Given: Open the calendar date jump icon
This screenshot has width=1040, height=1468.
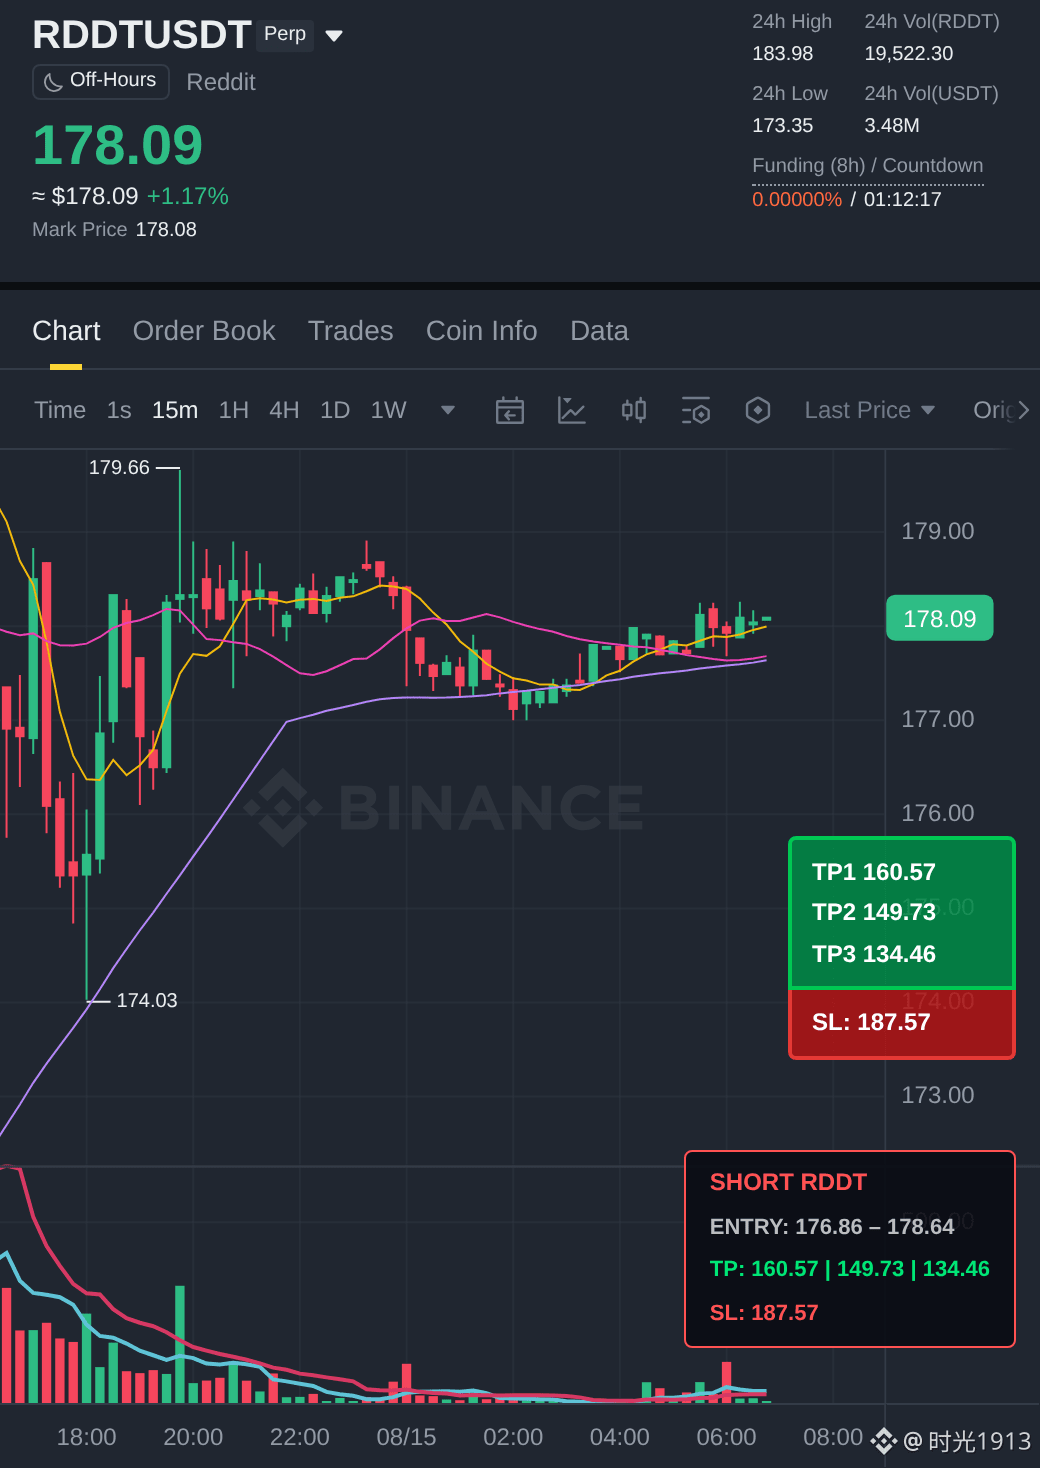Looking at the screenshot, I should tap(510, 410).
